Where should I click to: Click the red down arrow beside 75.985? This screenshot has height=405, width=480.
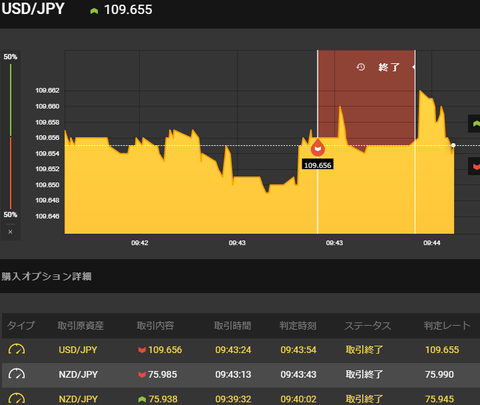tap(142, 375)
